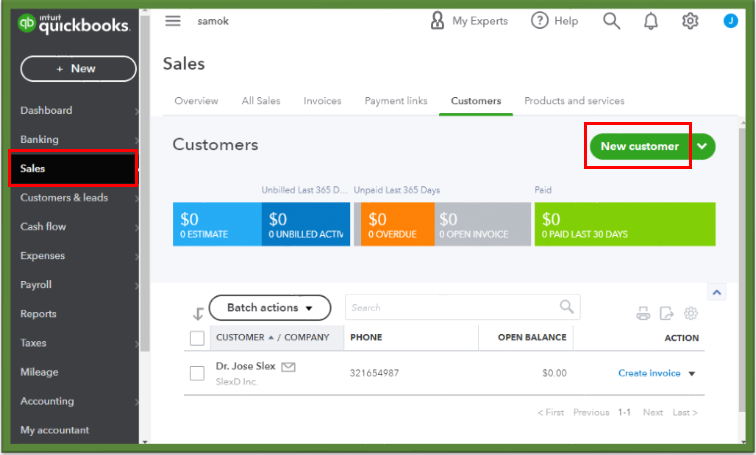Filter by the dark blue Unbilled Activity tile
The width and height of the screenshot is (756, 455).
point(306,224)
